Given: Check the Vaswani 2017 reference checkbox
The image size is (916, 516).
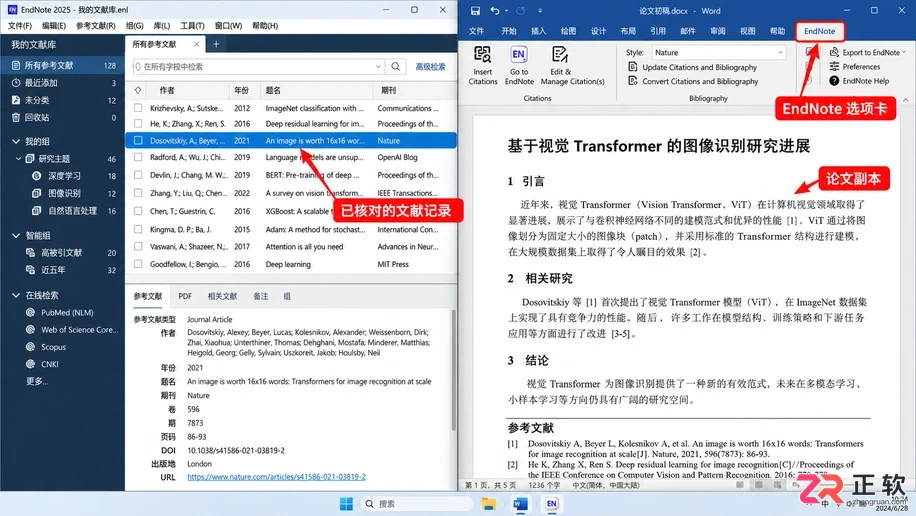Looking at the screenshot, I should (x=138, y=247).
